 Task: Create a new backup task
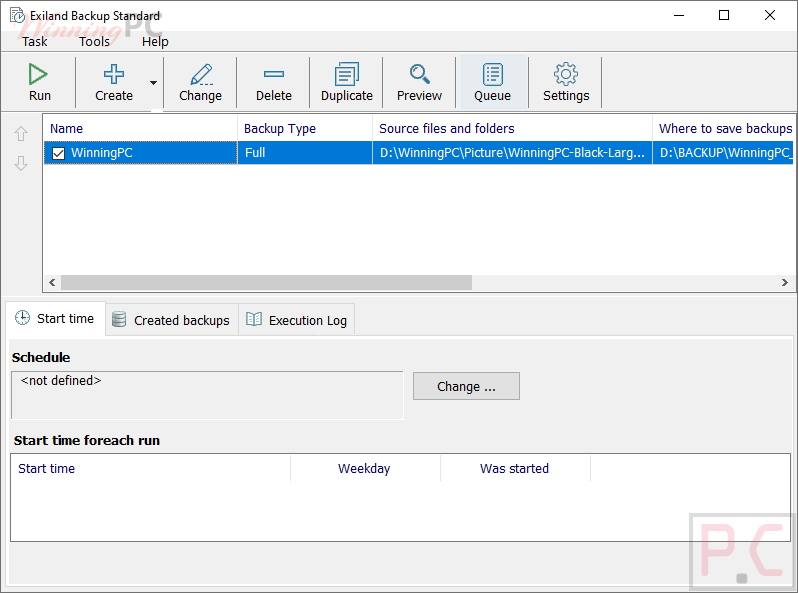(113, 82)
